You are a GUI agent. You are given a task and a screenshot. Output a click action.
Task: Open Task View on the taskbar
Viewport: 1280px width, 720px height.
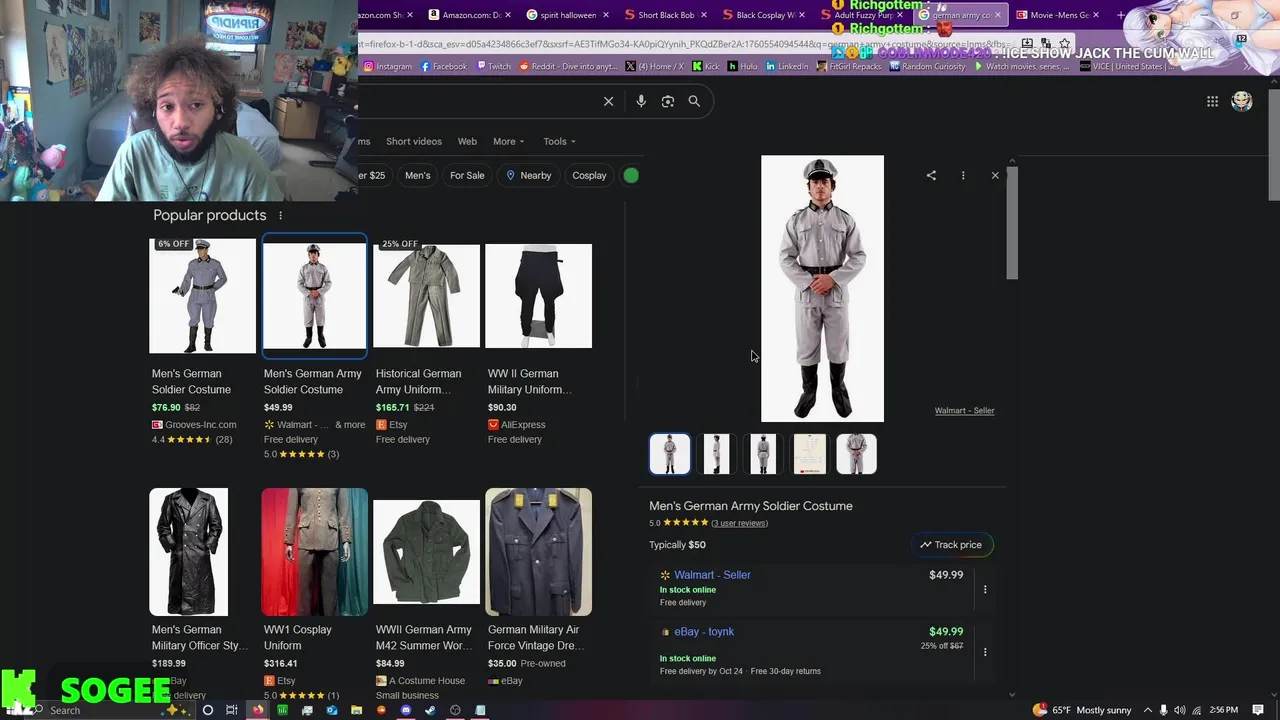(x=232, y=710)
